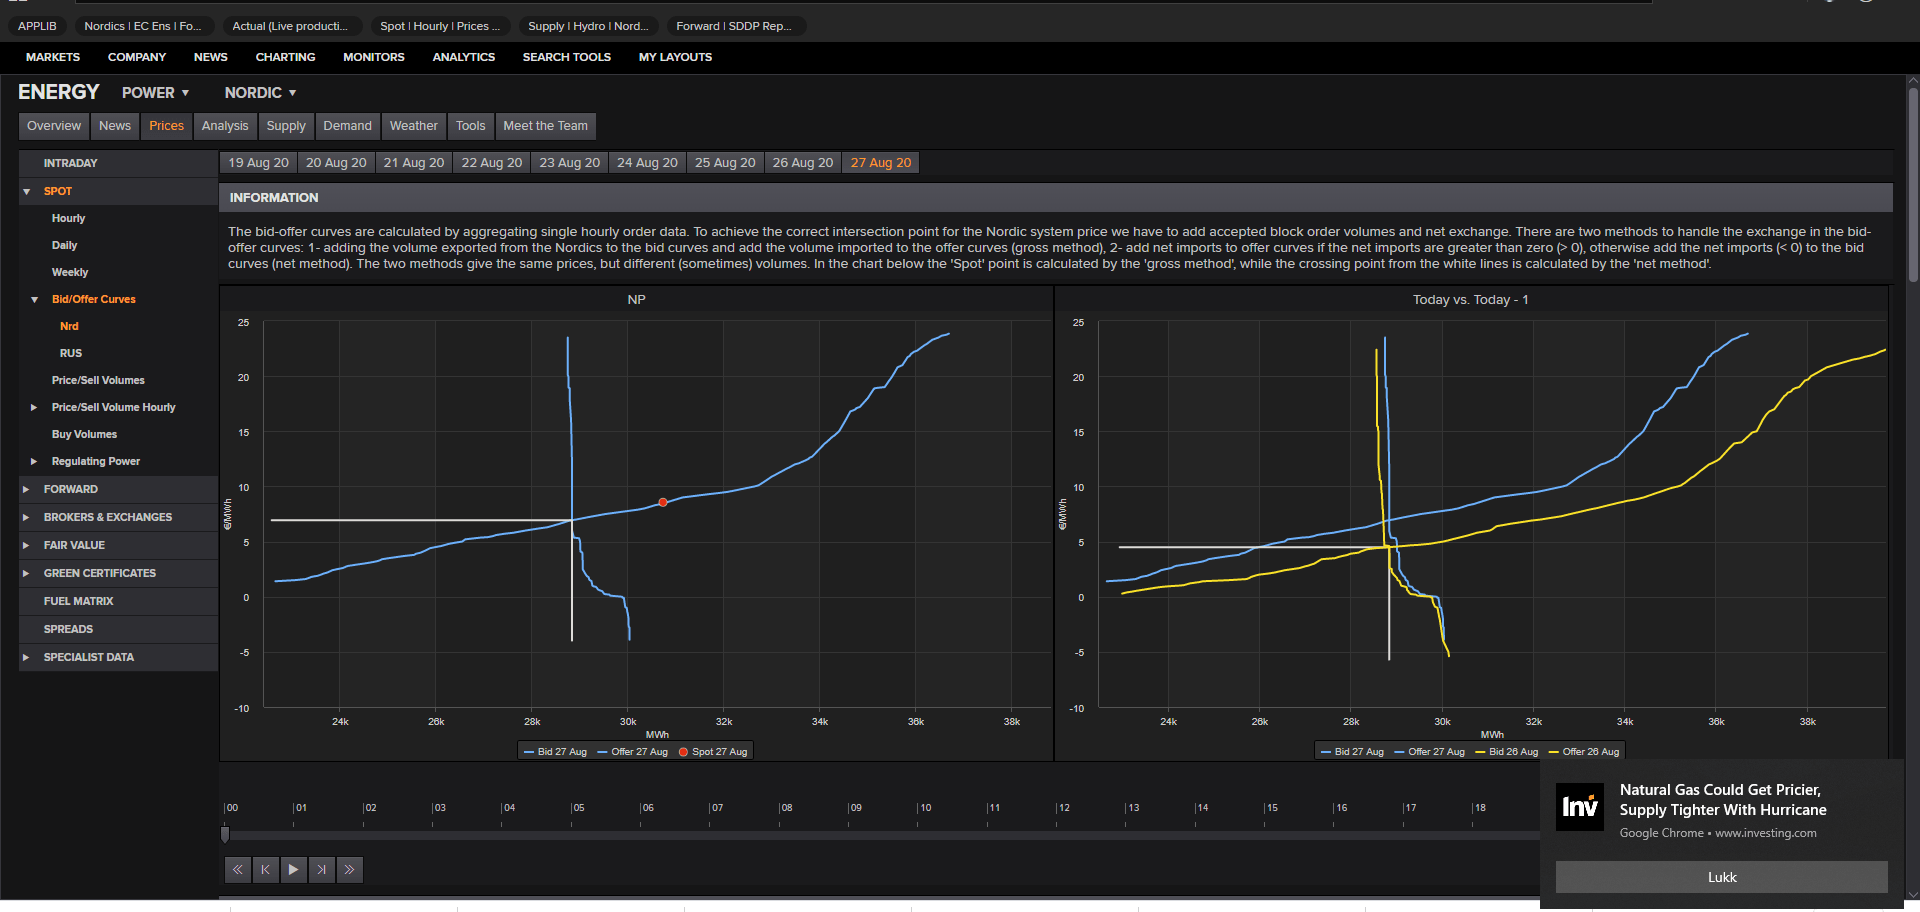Open the CHARTING menu
The height and width of the screenshot is (912, 1920).
285,57
